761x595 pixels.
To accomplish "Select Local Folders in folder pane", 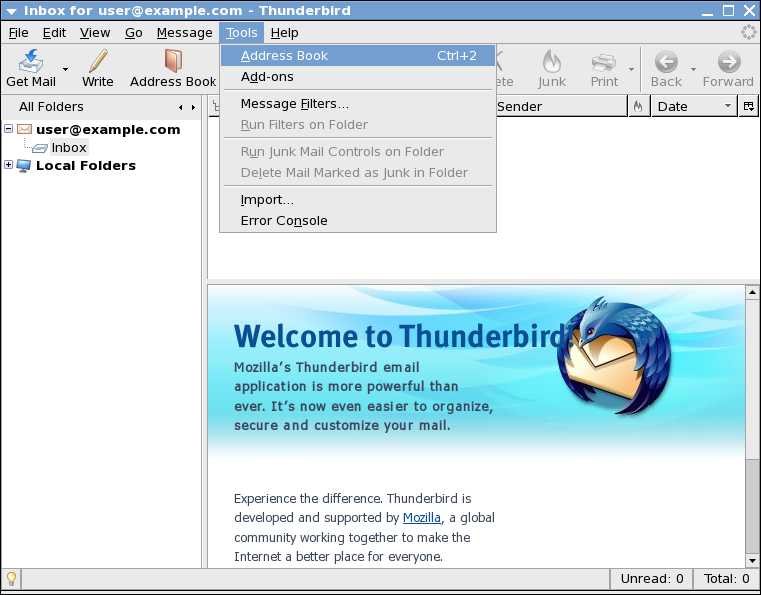I will (x=86, y=165).
